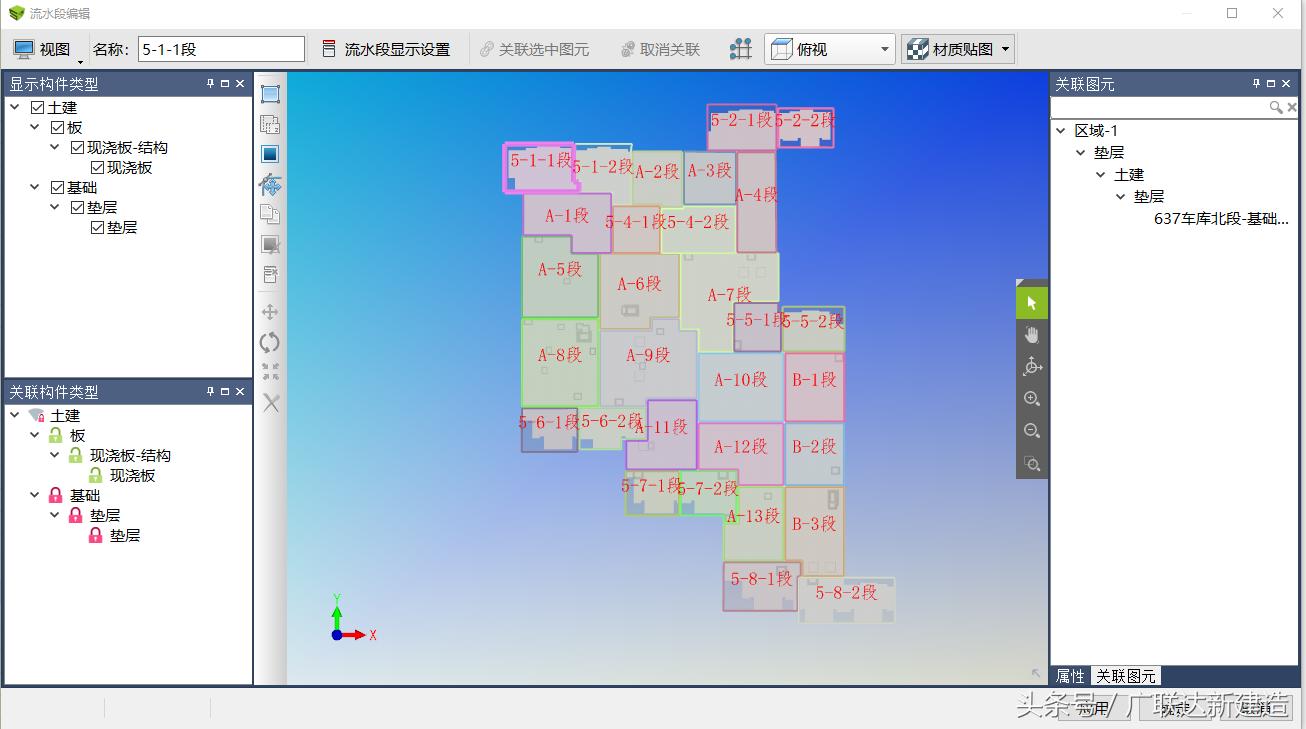This screenshot has width=1306, height=729.
Task: Collapse the 区域-1 tree node
Action: point(1061,130)
